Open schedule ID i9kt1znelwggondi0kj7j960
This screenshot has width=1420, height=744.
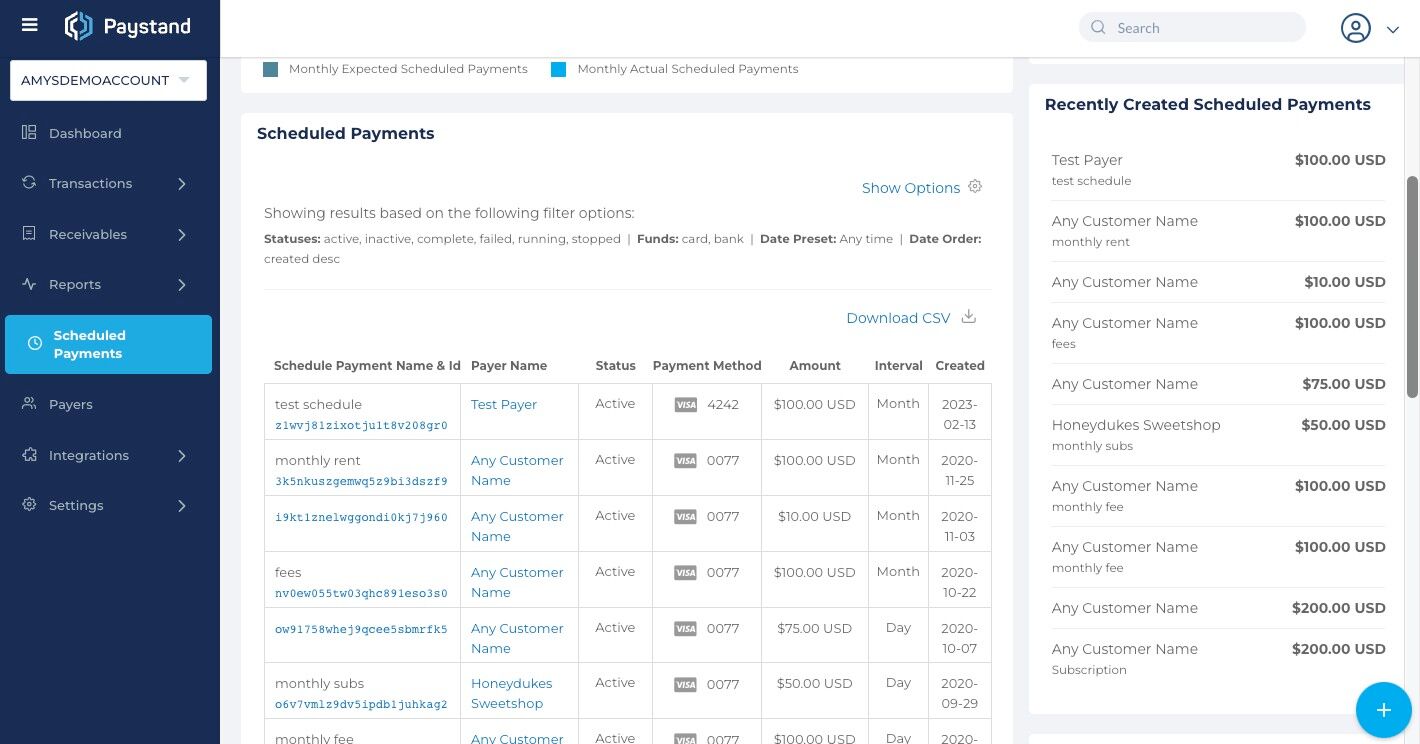tap(361, 517)
